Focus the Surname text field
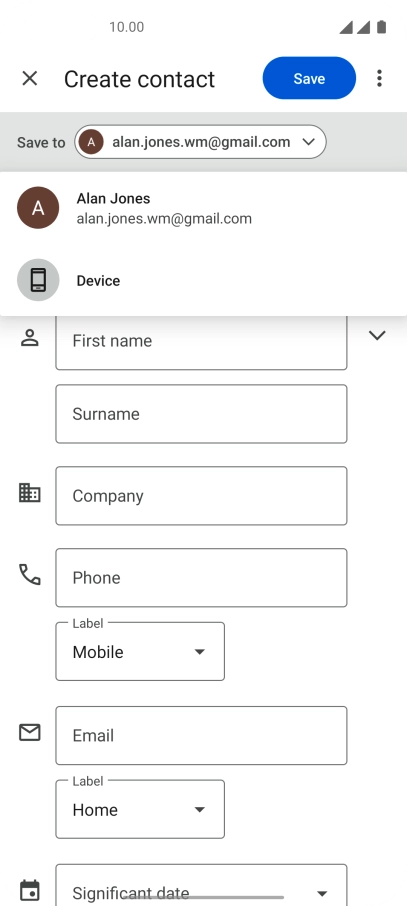The image size is (407, 906). [201, 414]
